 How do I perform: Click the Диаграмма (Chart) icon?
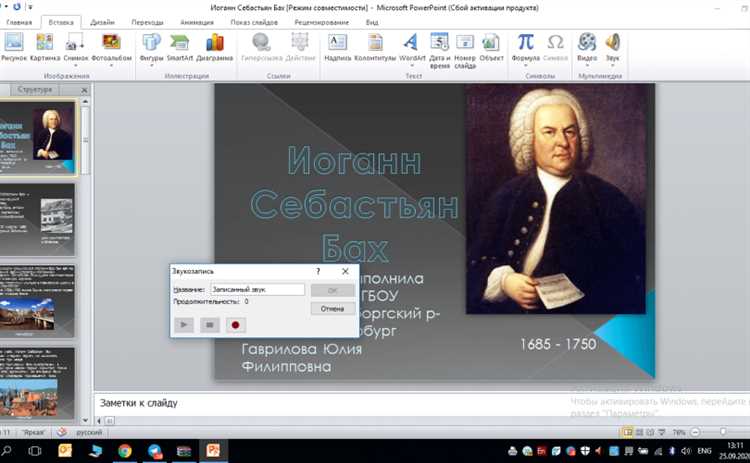pyautogui.click(x=215, y=43)
